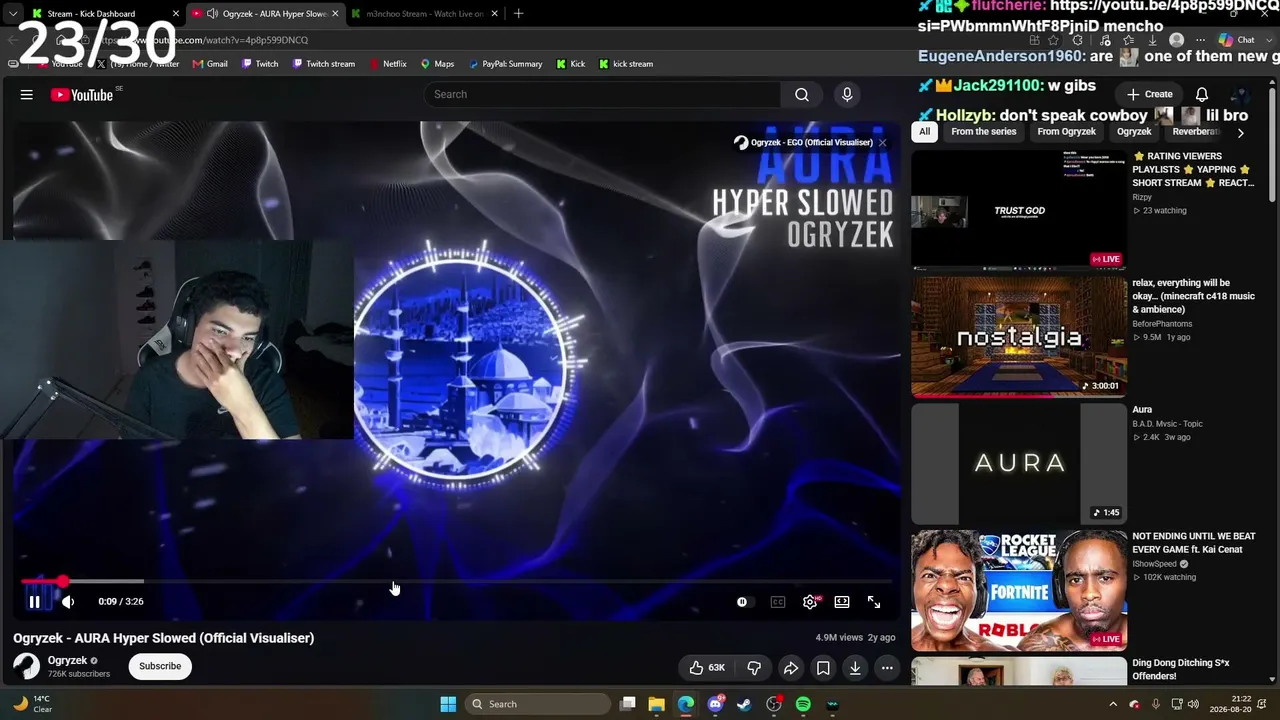
Task: Open the AURA B.A.D. Mvsic thumbnail
Action: click(x=1019, y=464)
